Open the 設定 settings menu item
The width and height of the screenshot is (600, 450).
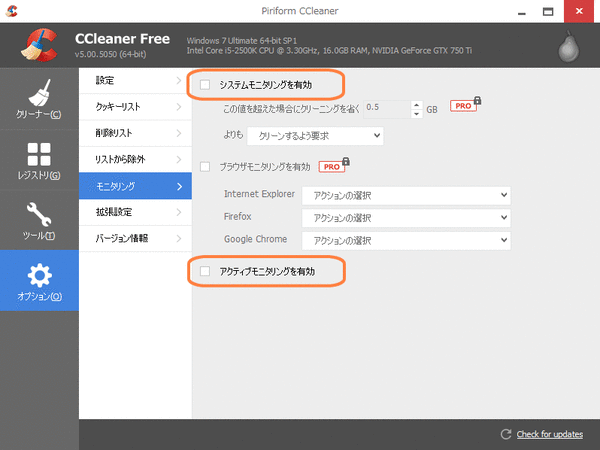tap(135, 81)
